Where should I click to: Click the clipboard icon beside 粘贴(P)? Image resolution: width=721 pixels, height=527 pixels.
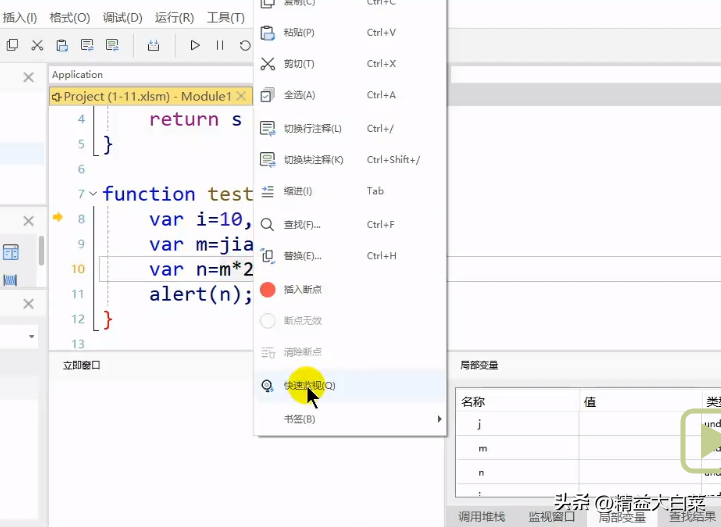click(x=268, y=33)
